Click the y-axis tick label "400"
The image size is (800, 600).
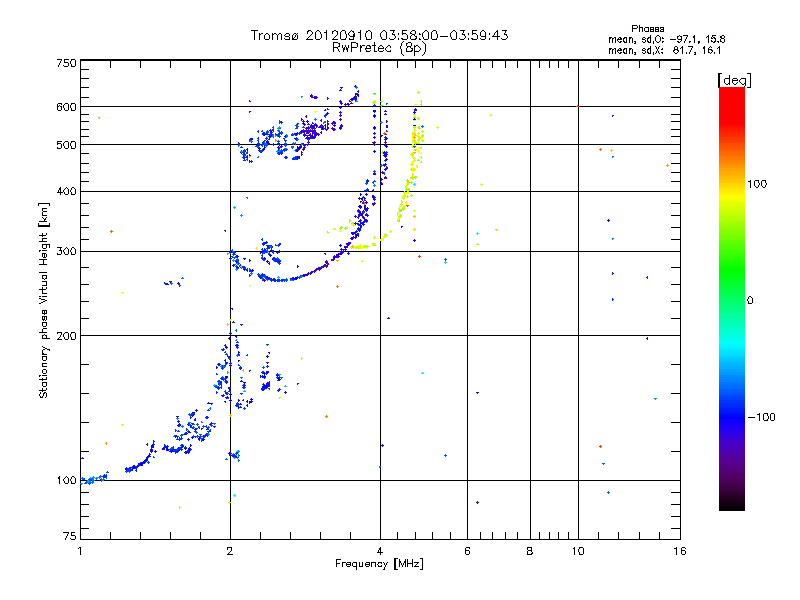point(66,191)
